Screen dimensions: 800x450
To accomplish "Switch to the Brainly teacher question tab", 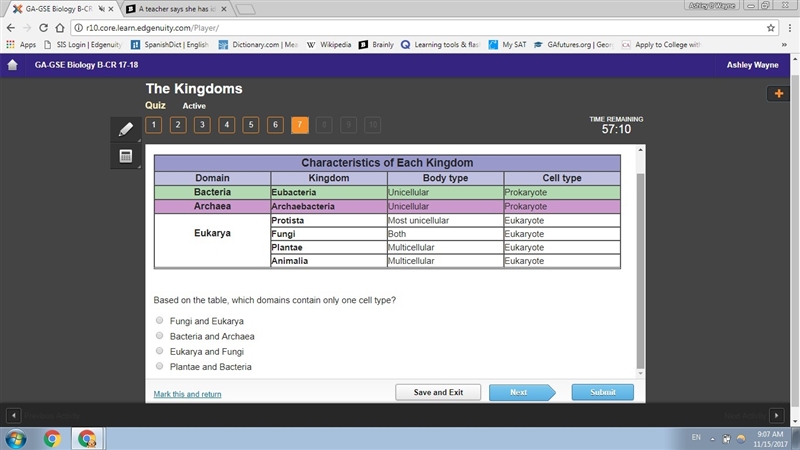I will pyautogui.click(x=176, y=9).
